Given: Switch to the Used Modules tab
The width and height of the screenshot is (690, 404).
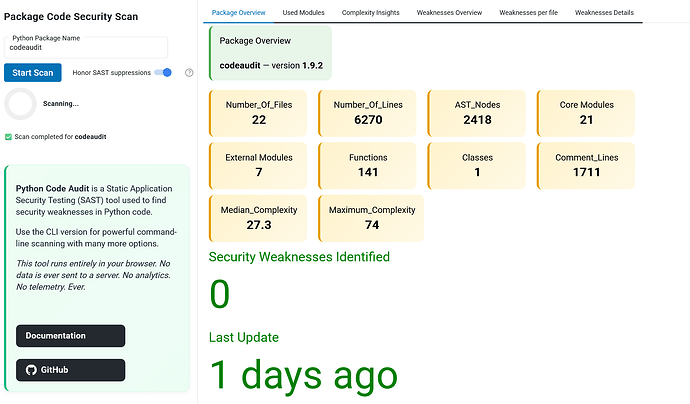Looking at the screenshot, I should [x=303, y=12].
